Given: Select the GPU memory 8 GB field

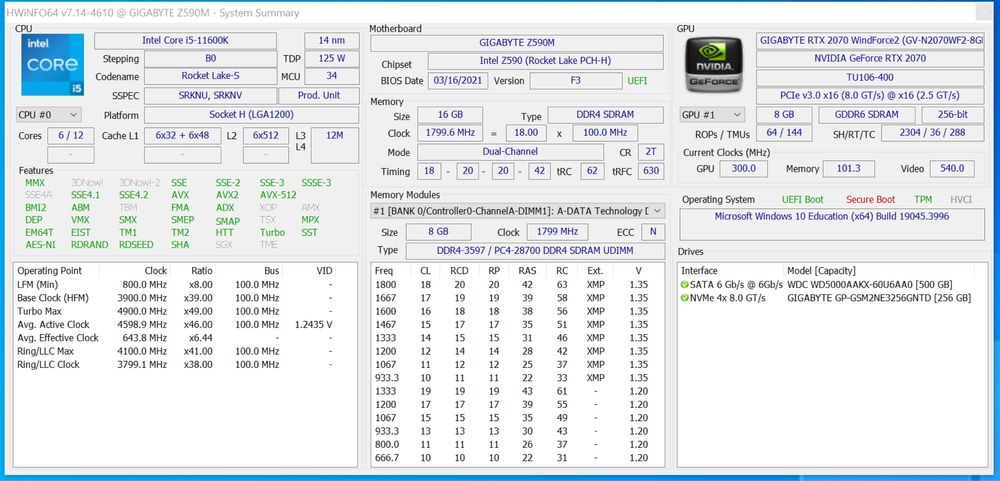Looking at the screenshot, I should pyautogui.click(x=784, y=115).
